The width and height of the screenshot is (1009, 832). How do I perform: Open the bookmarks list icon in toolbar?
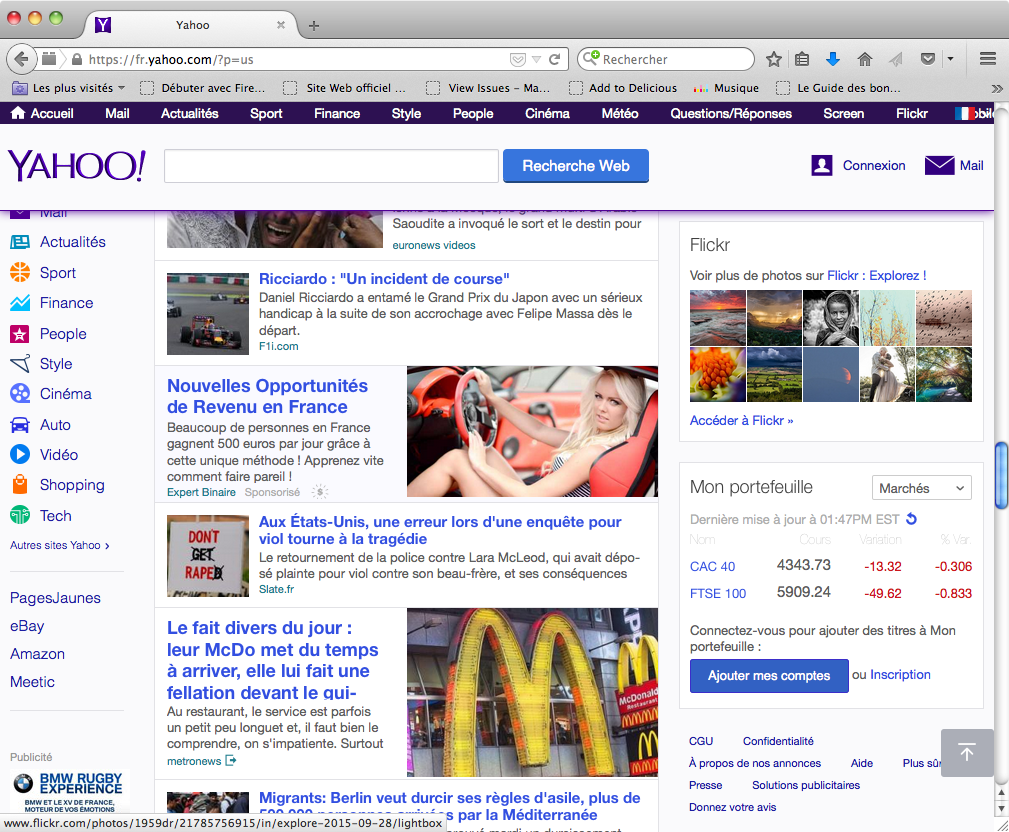coord(802,59)
